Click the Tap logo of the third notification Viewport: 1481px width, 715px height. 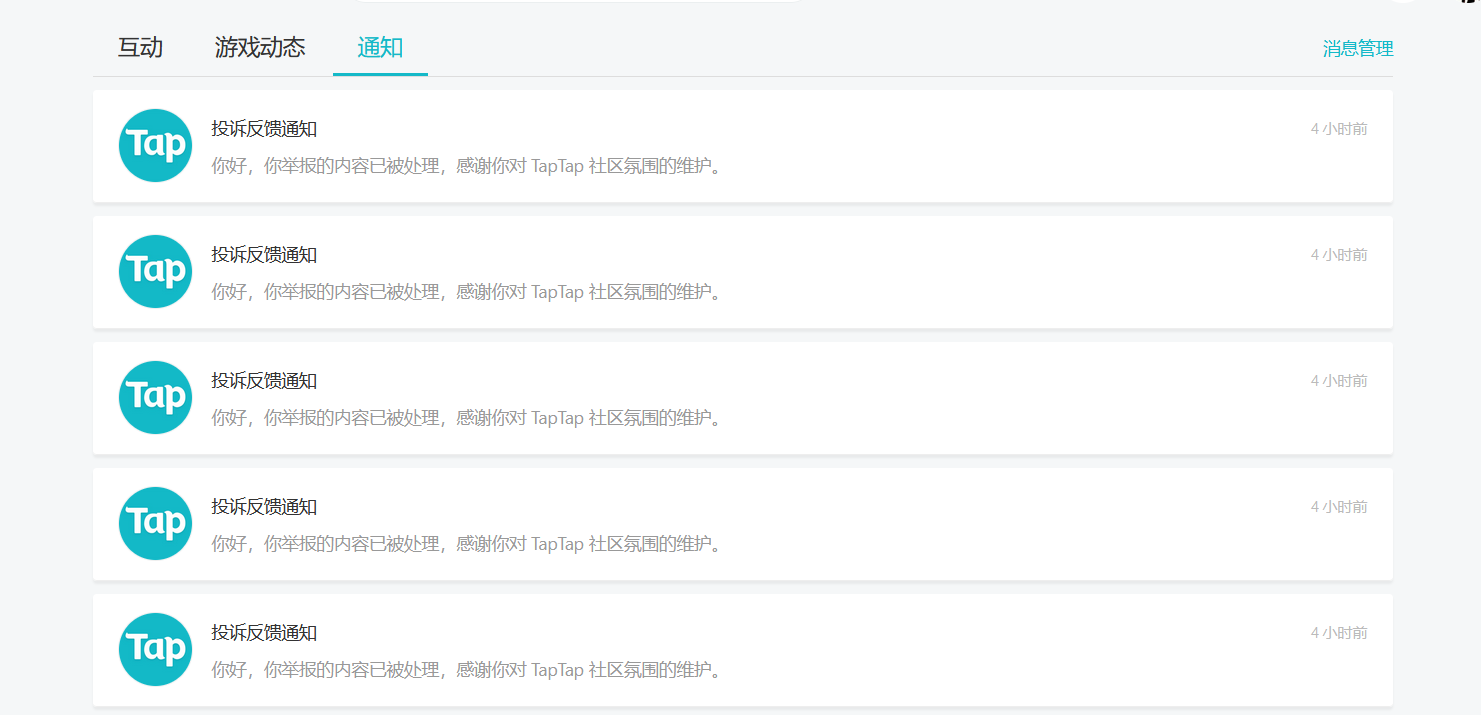(x=155, y=397)
